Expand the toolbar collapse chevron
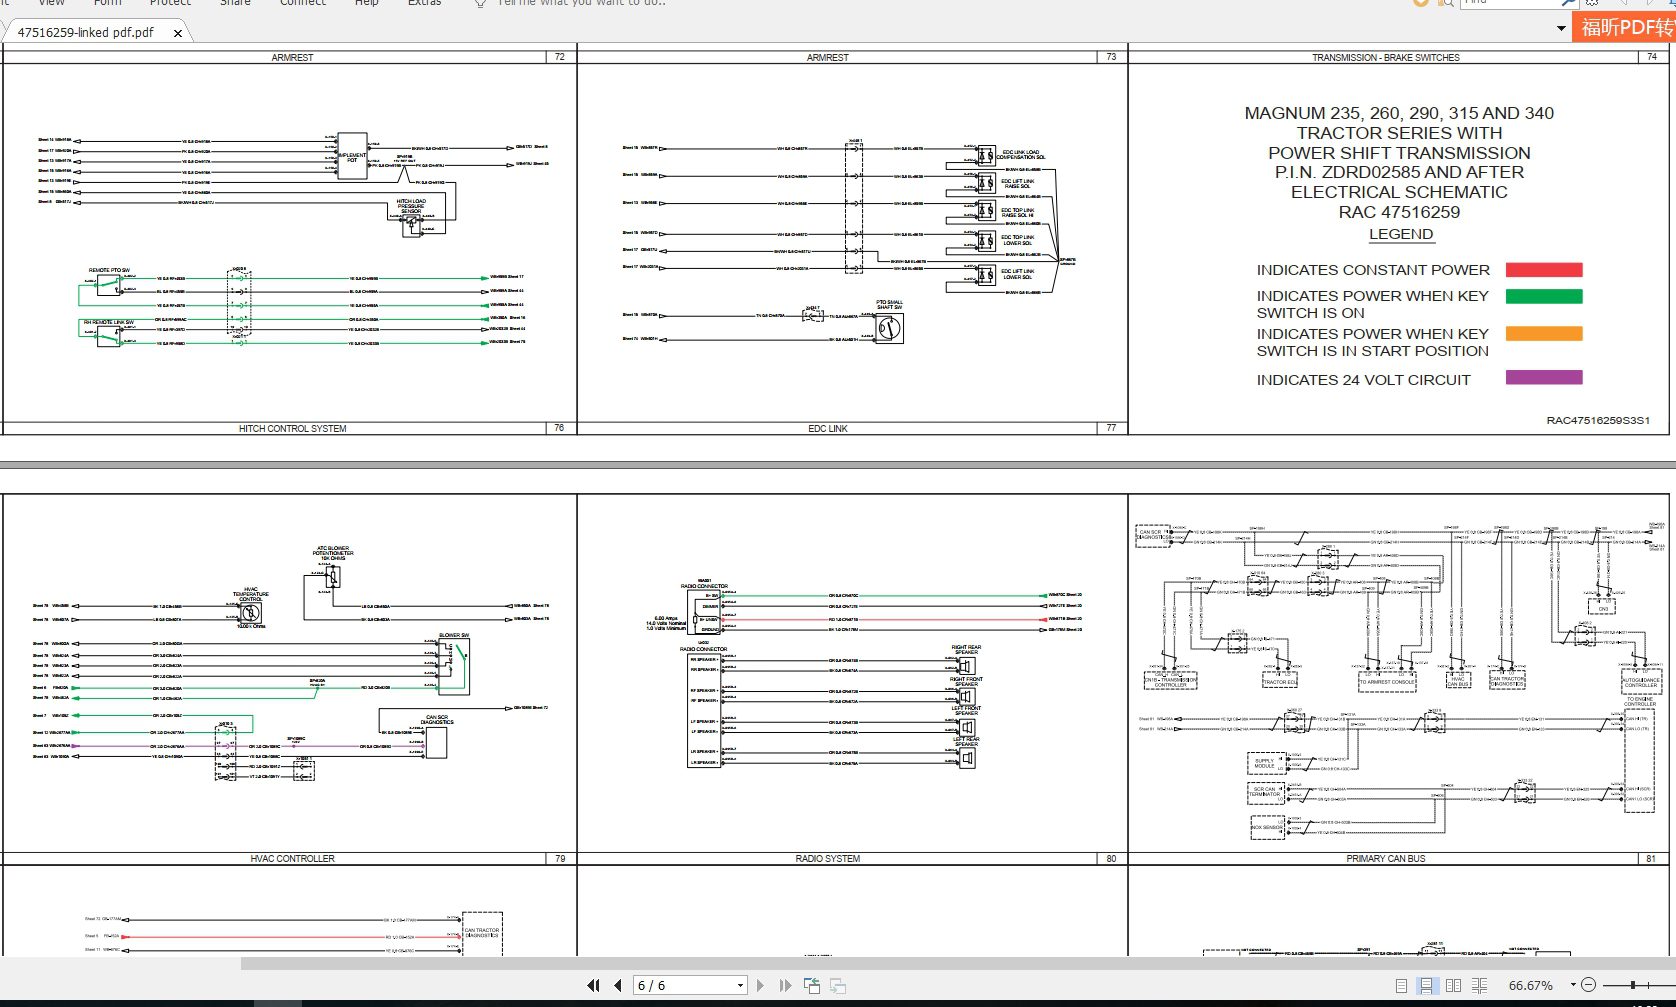1676x1007 pixels. tap(1561, 28)
